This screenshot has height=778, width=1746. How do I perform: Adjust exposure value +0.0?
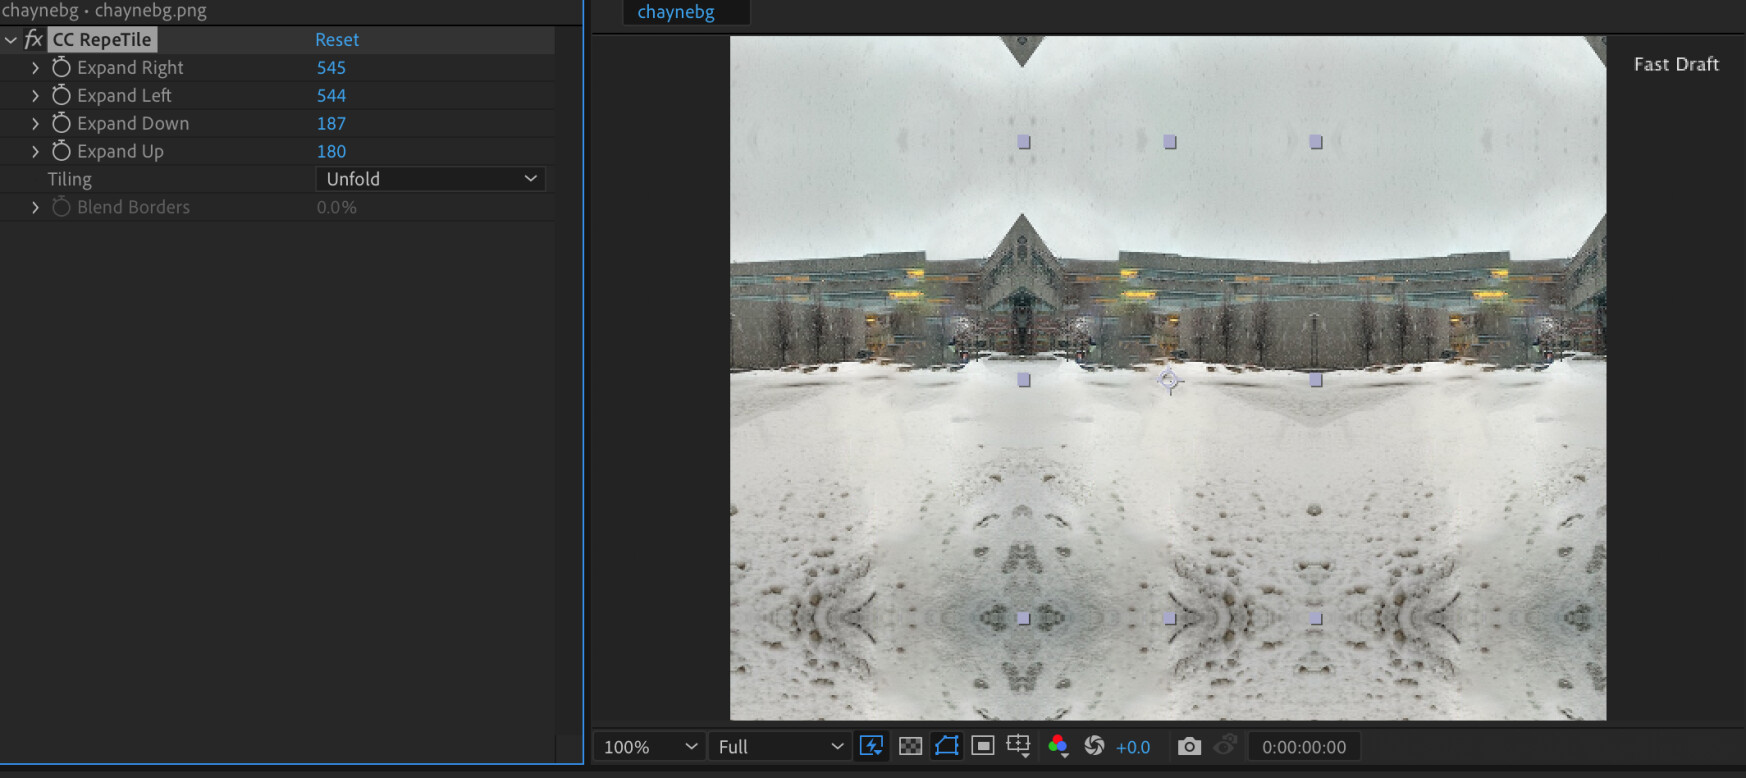point(1133,747)
